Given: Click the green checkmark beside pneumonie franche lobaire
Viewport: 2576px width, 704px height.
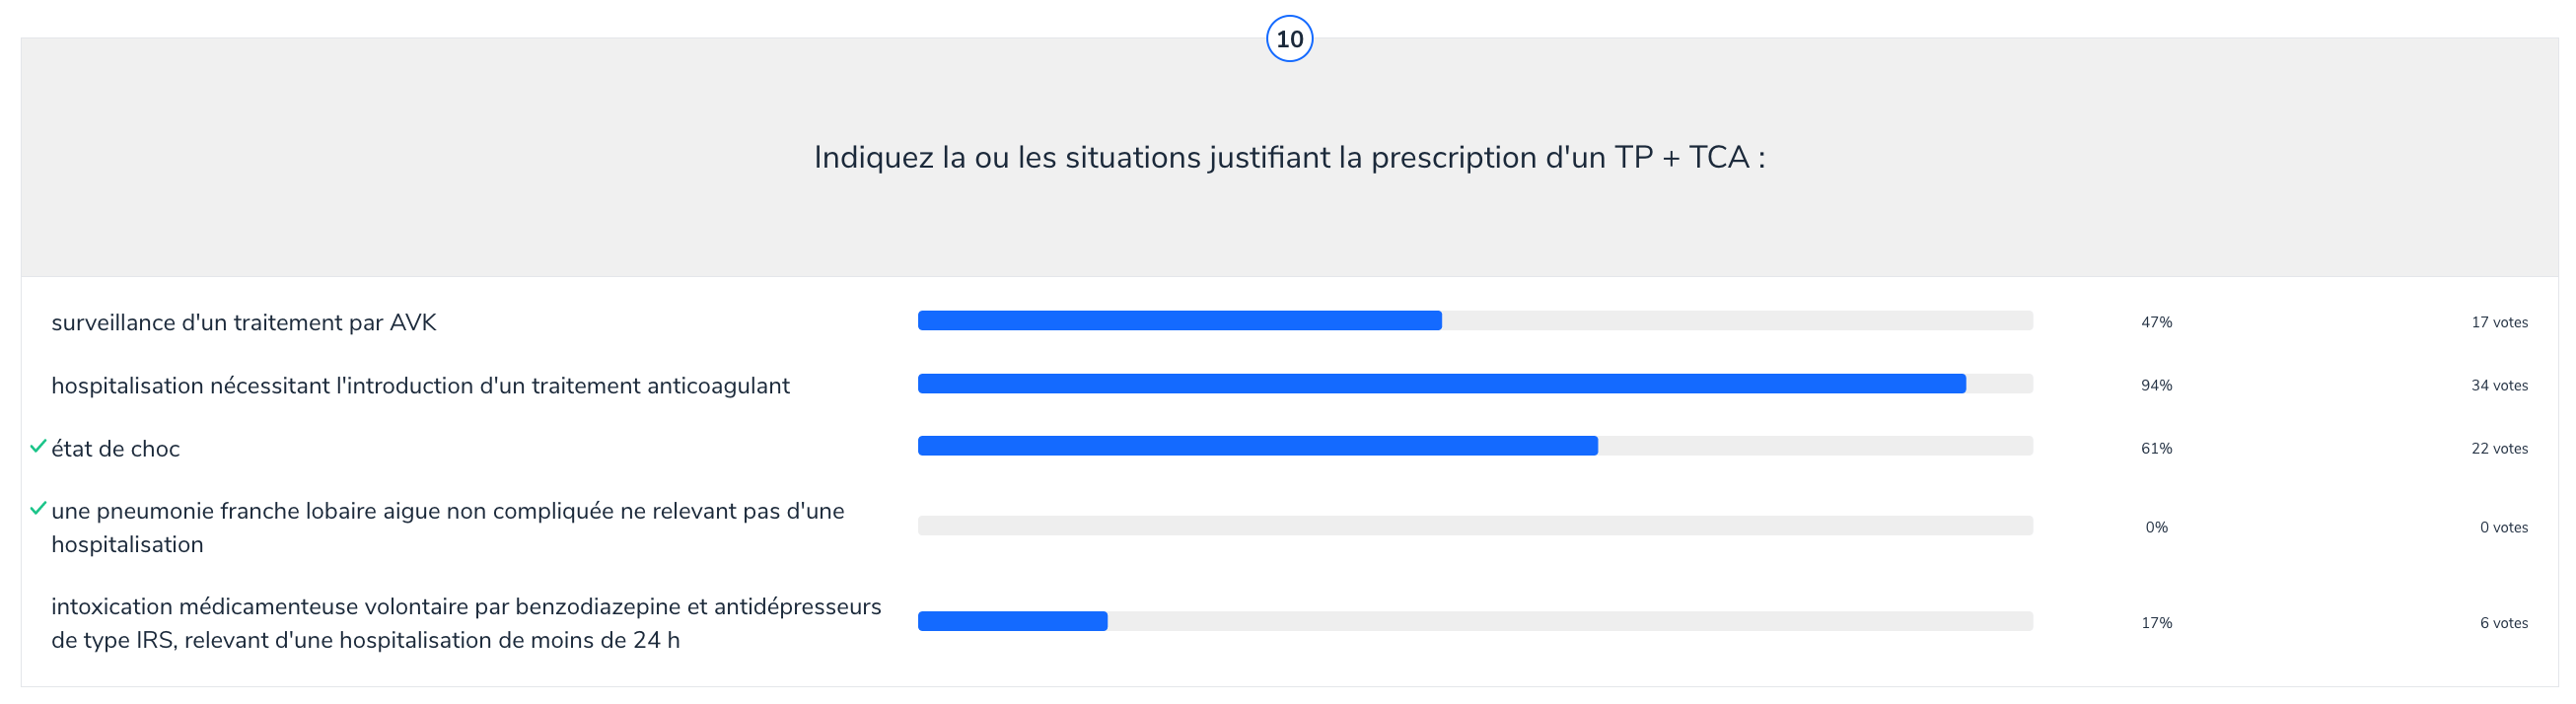Looking at the screenshot, I should pyautogui.click(x=38, y=509).
